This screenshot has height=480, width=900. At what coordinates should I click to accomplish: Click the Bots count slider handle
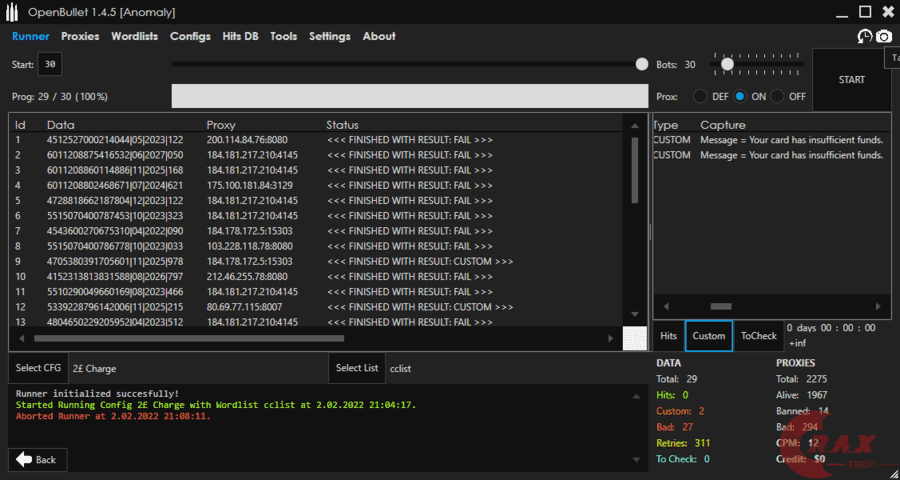tap(727, 64)
